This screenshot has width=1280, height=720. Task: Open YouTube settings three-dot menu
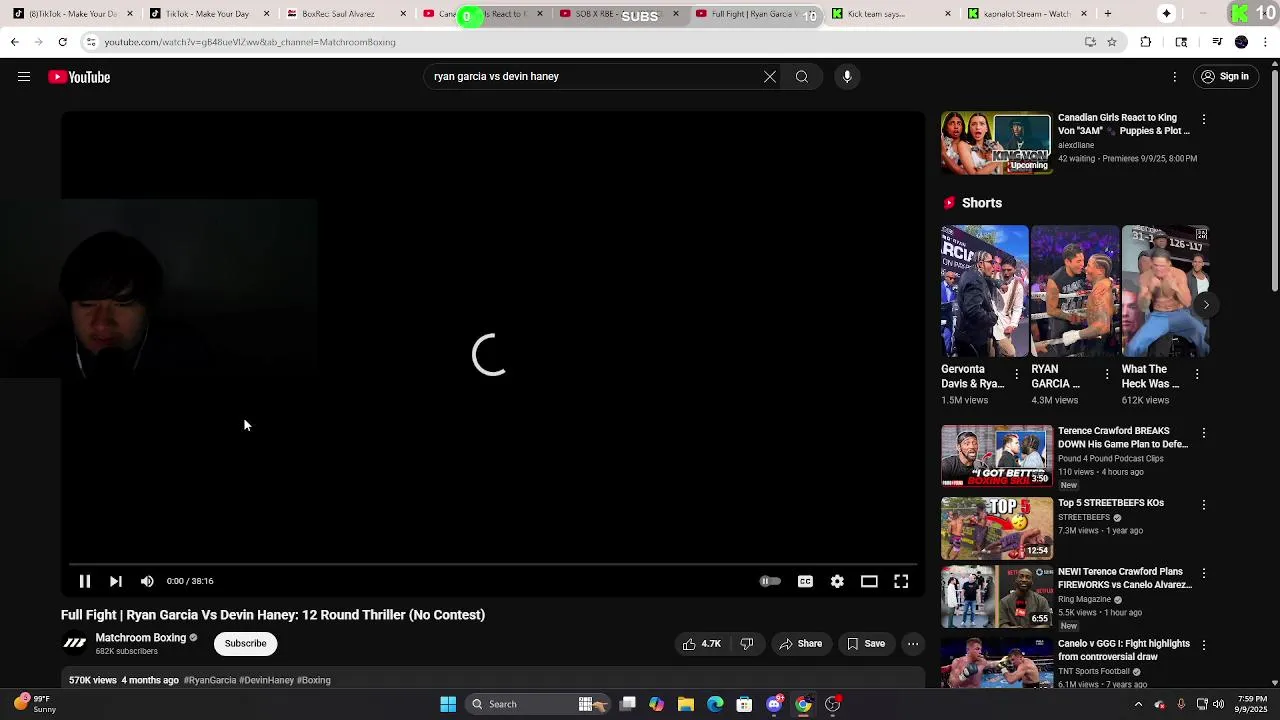1175,77
